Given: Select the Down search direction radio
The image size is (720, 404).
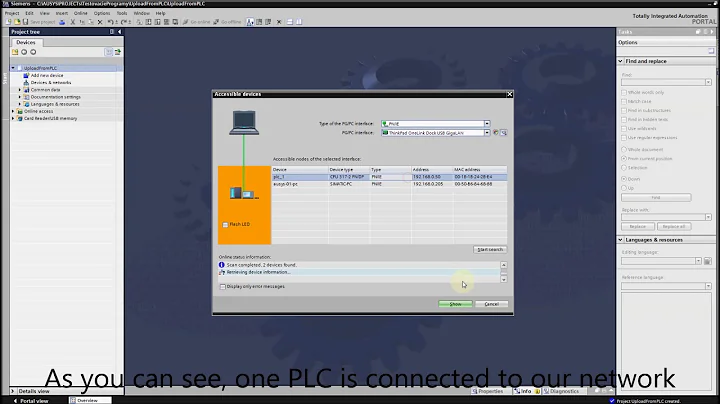Looking at the screenshot, I should [624, 179].
